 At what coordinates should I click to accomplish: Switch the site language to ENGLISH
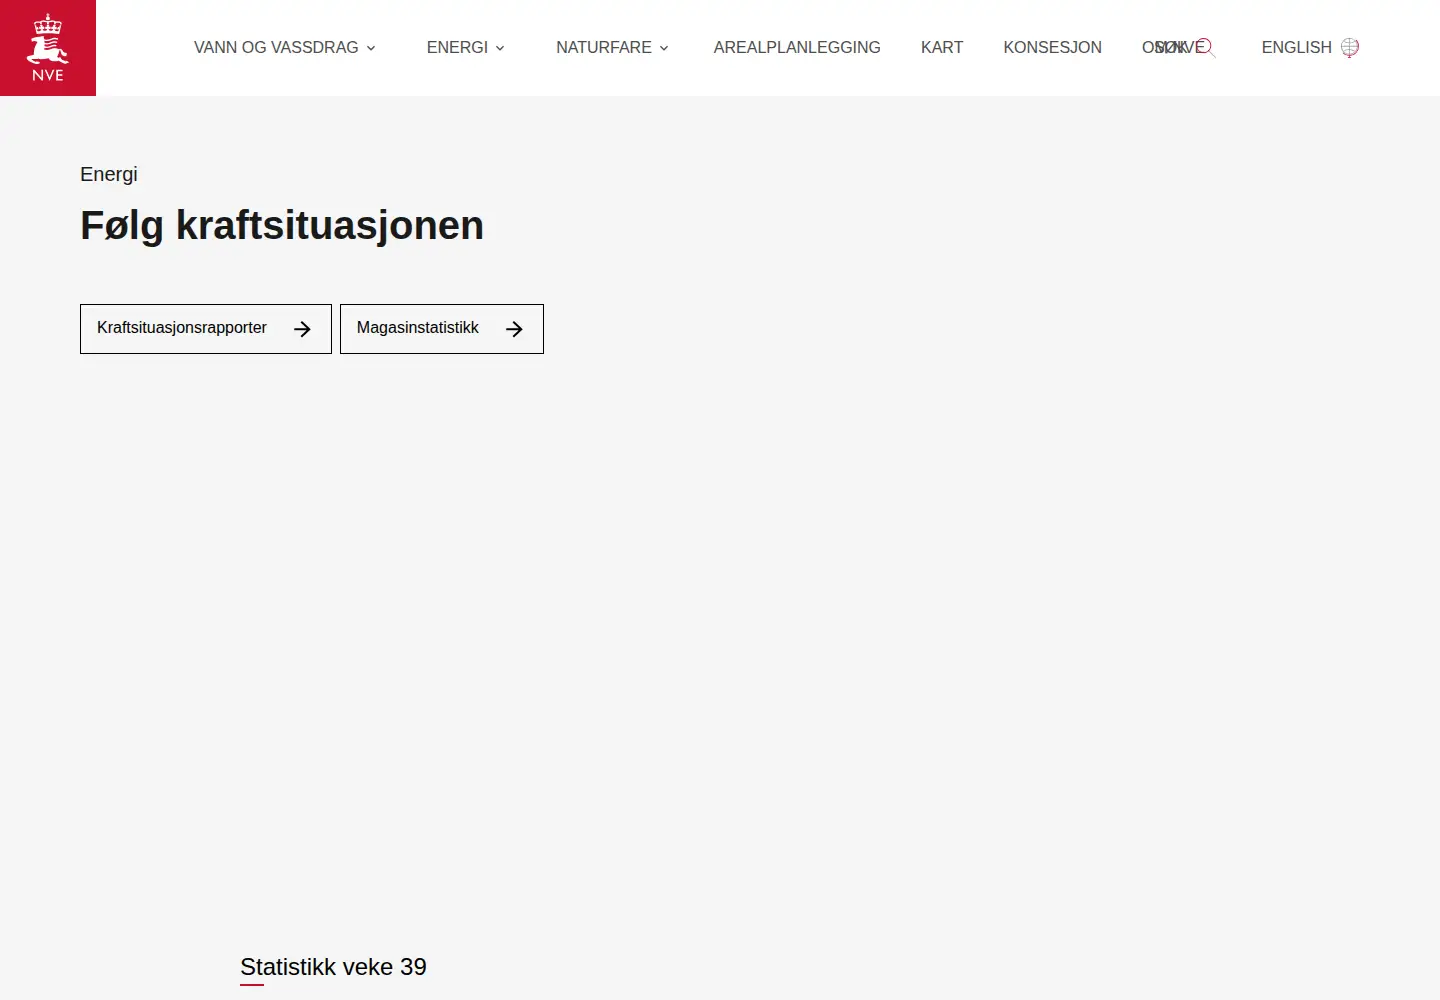click(x=1310, y=47)
